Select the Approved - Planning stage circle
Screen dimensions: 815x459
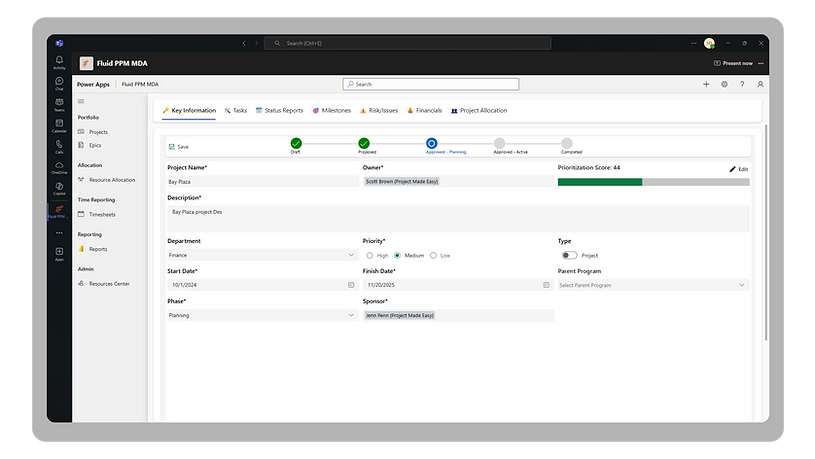431,143
